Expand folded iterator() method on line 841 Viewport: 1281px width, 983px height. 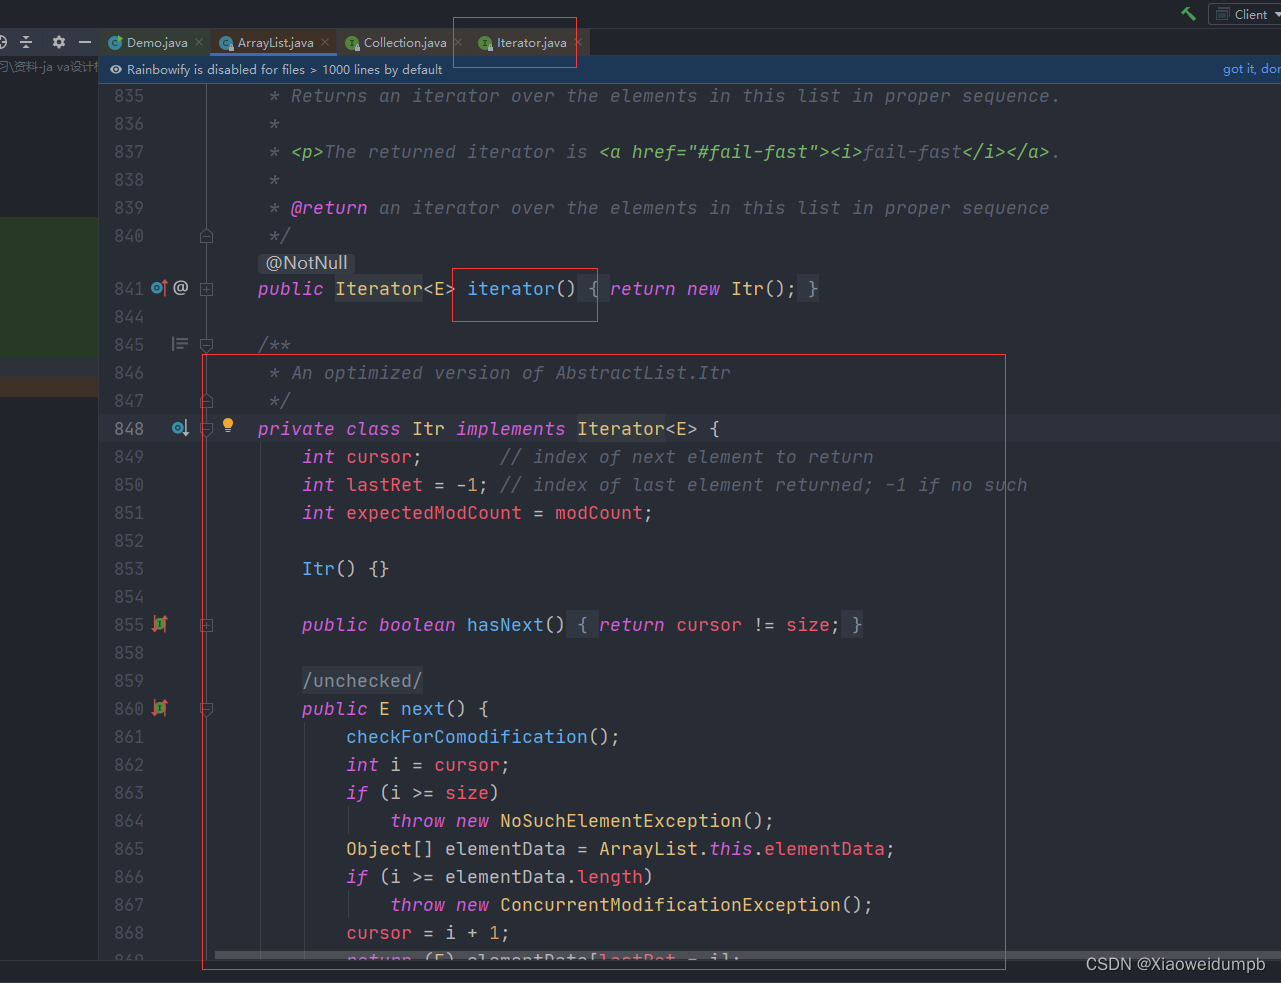click(206, 289)
